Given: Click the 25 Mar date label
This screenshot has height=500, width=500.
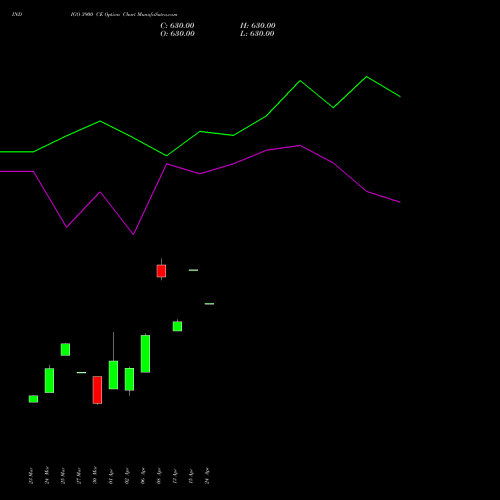Looking at the screenshot, I should [x=63, y=476].
